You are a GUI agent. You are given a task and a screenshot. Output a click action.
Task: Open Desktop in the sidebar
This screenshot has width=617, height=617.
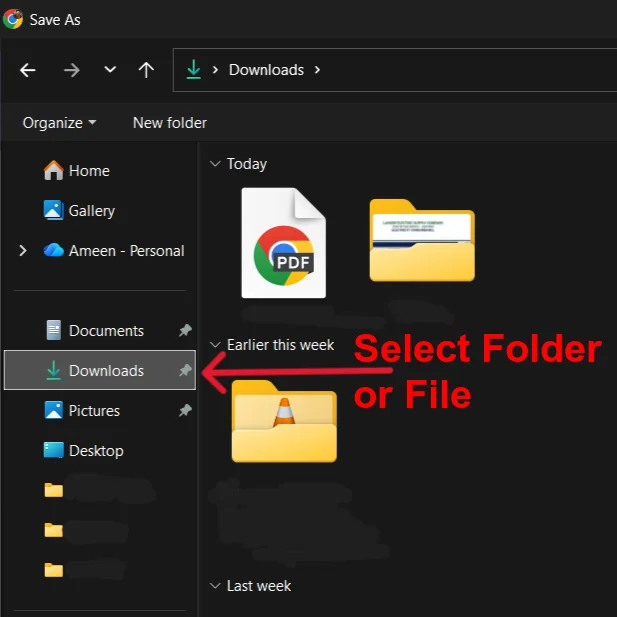pyautogui.click(x=83, y=451)
